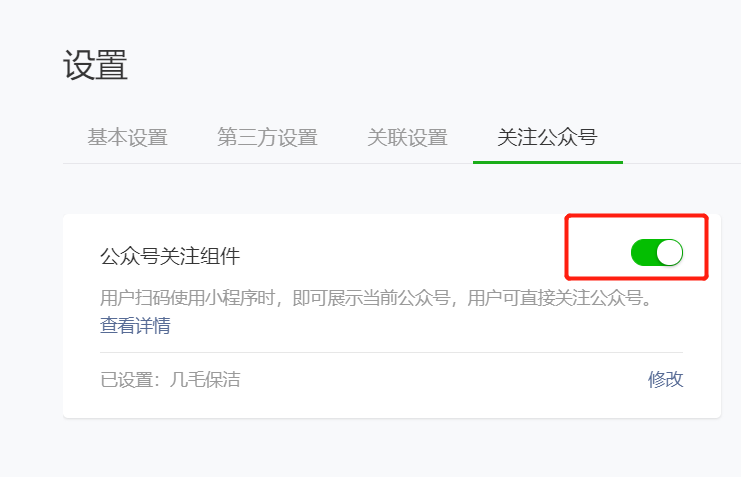Click the 已设置 status label
Screen dimensions: 741x477
point(126,379)
